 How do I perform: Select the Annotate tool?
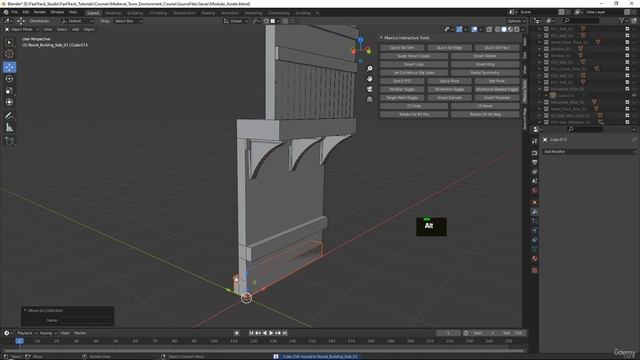9,116
